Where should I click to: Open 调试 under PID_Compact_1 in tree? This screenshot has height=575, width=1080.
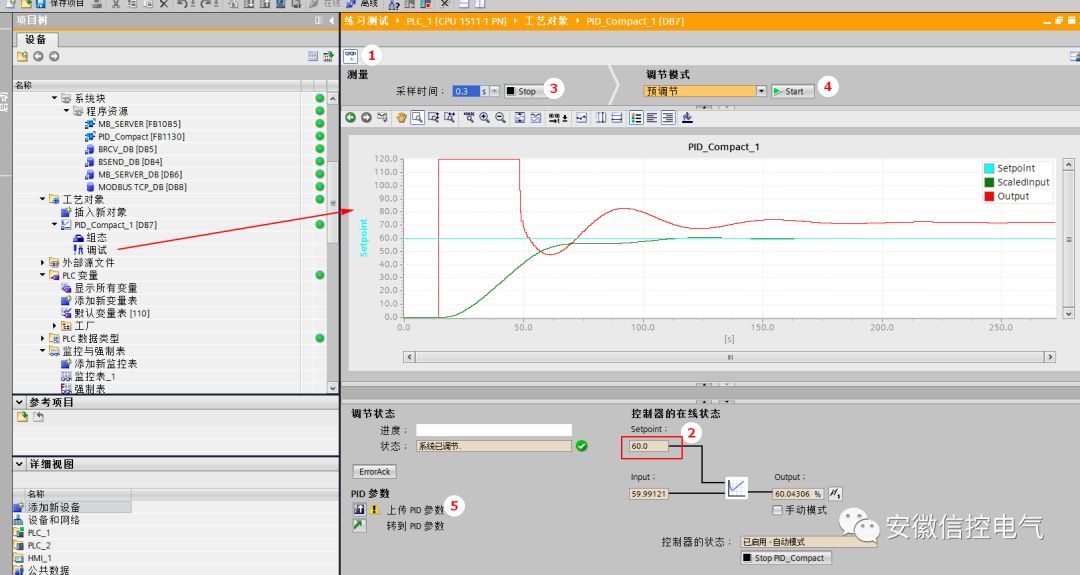(x=96, y=250)
